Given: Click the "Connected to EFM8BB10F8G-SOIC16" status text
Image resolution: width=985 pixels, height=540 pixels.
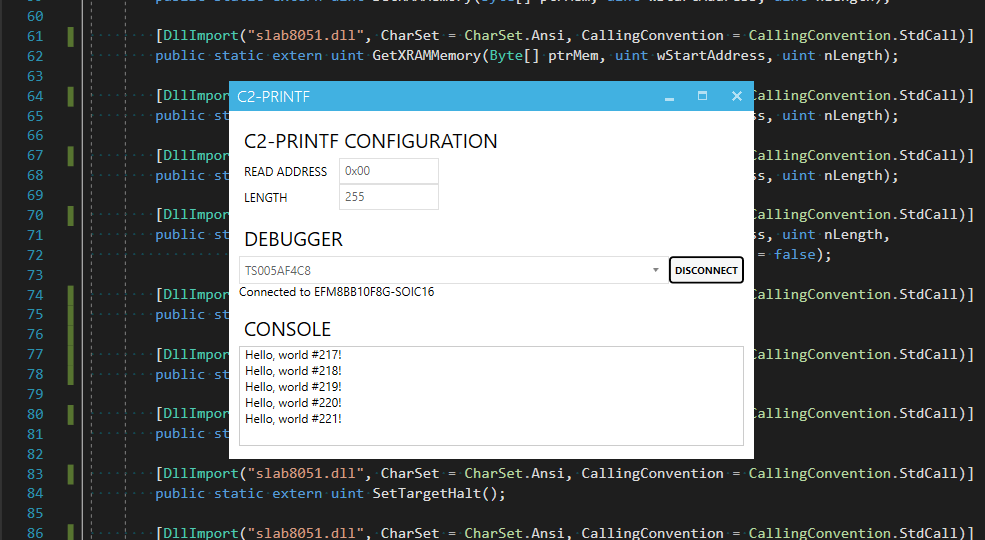Looking at the screenshot, I should [336, 292].
